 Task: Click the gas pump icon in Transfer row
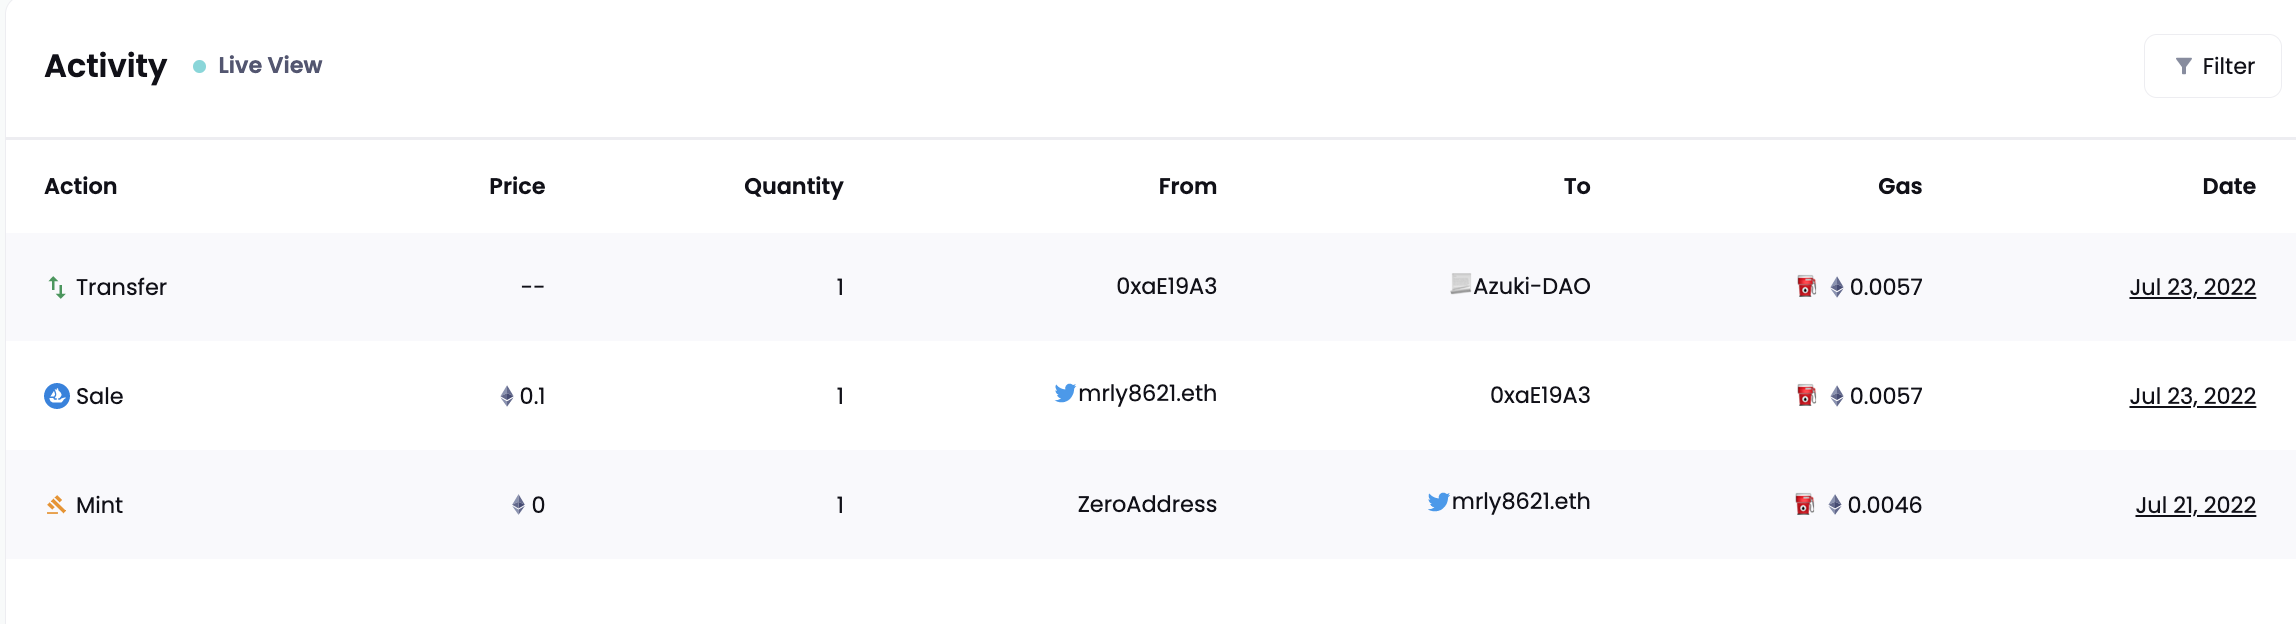coord(1806,287)
